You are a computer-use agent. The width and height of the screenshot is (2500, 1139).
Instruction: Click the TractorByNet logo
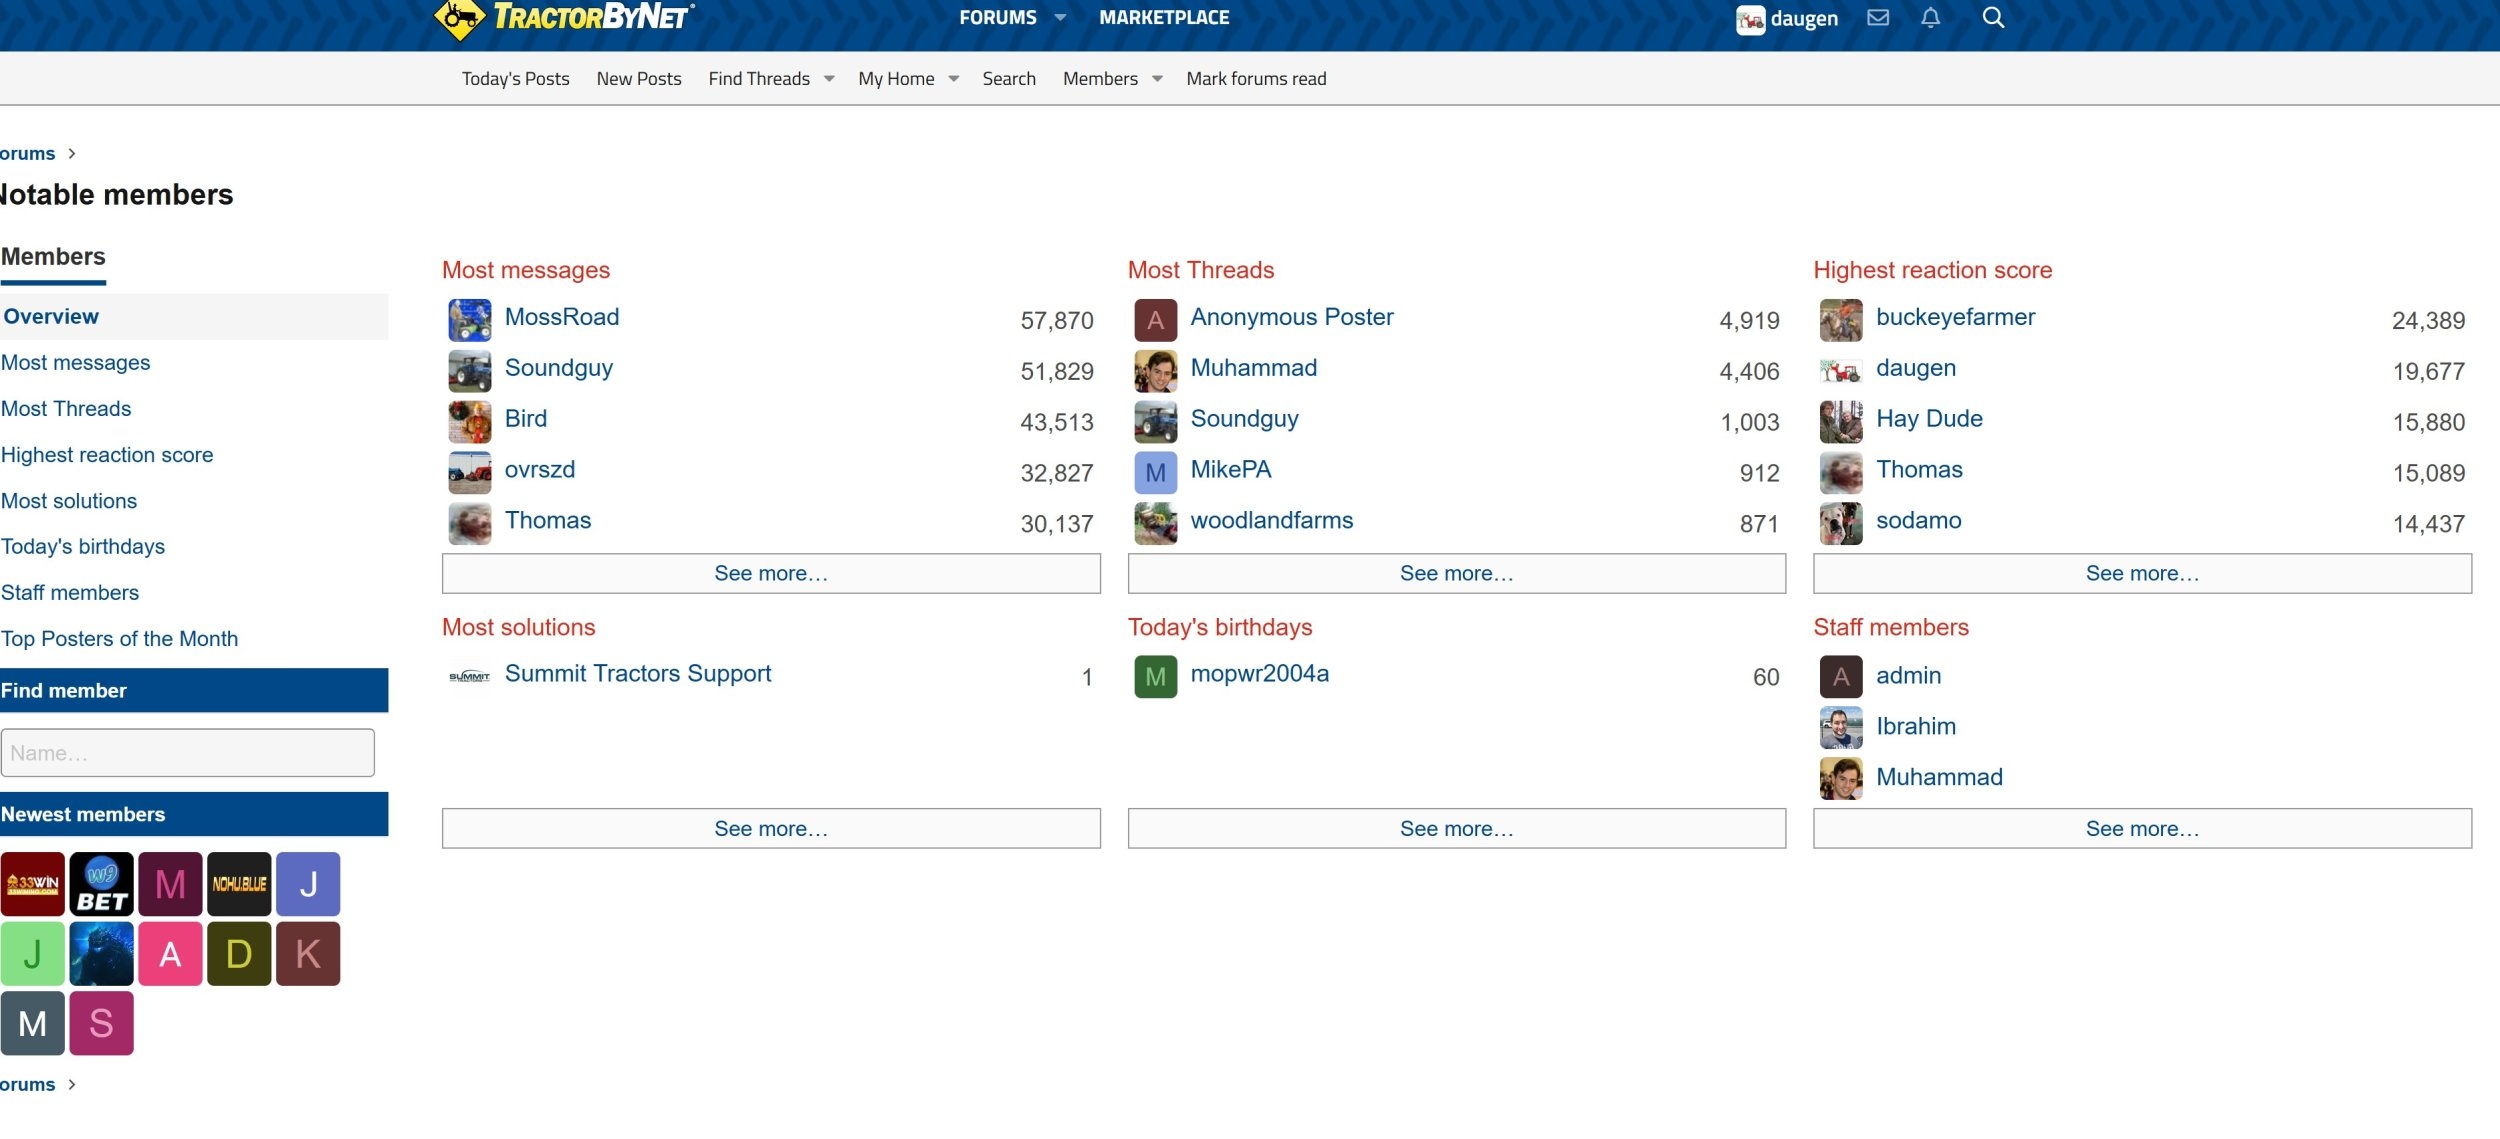pyautogui.click(x=564, y=18)
